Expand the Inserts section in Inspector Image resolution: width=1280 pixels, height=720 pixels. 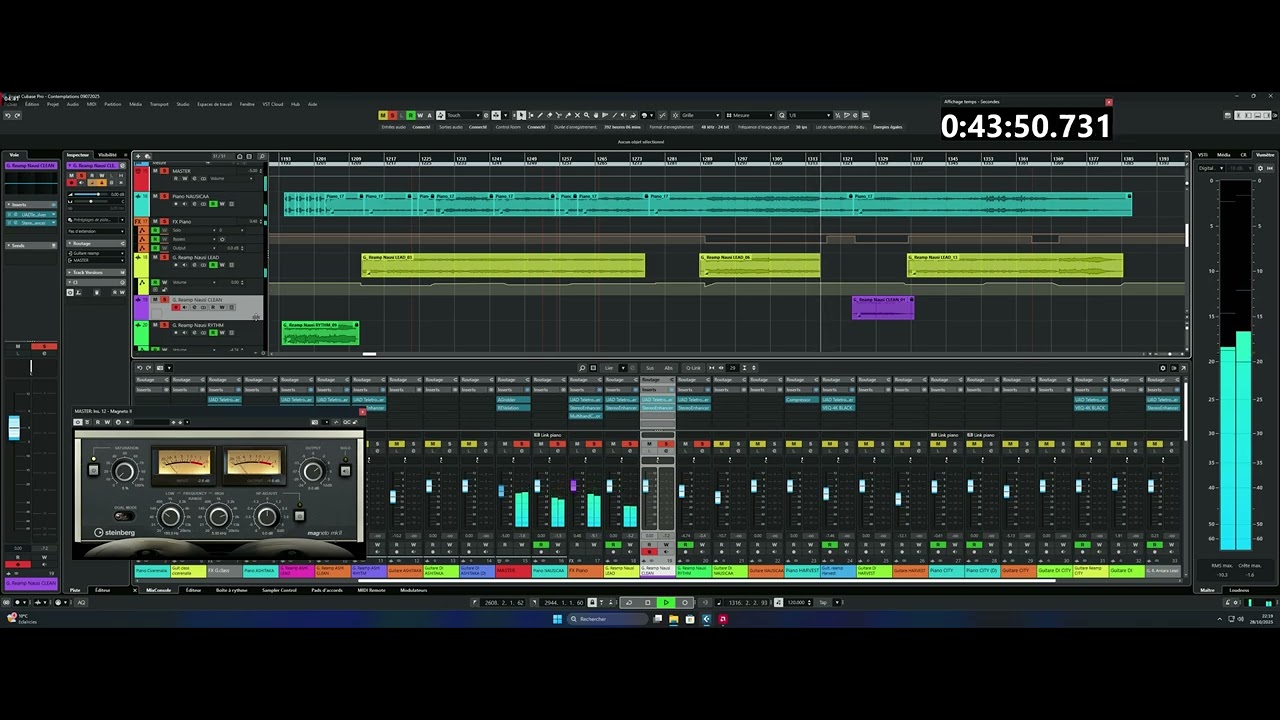tap(32, 204)
